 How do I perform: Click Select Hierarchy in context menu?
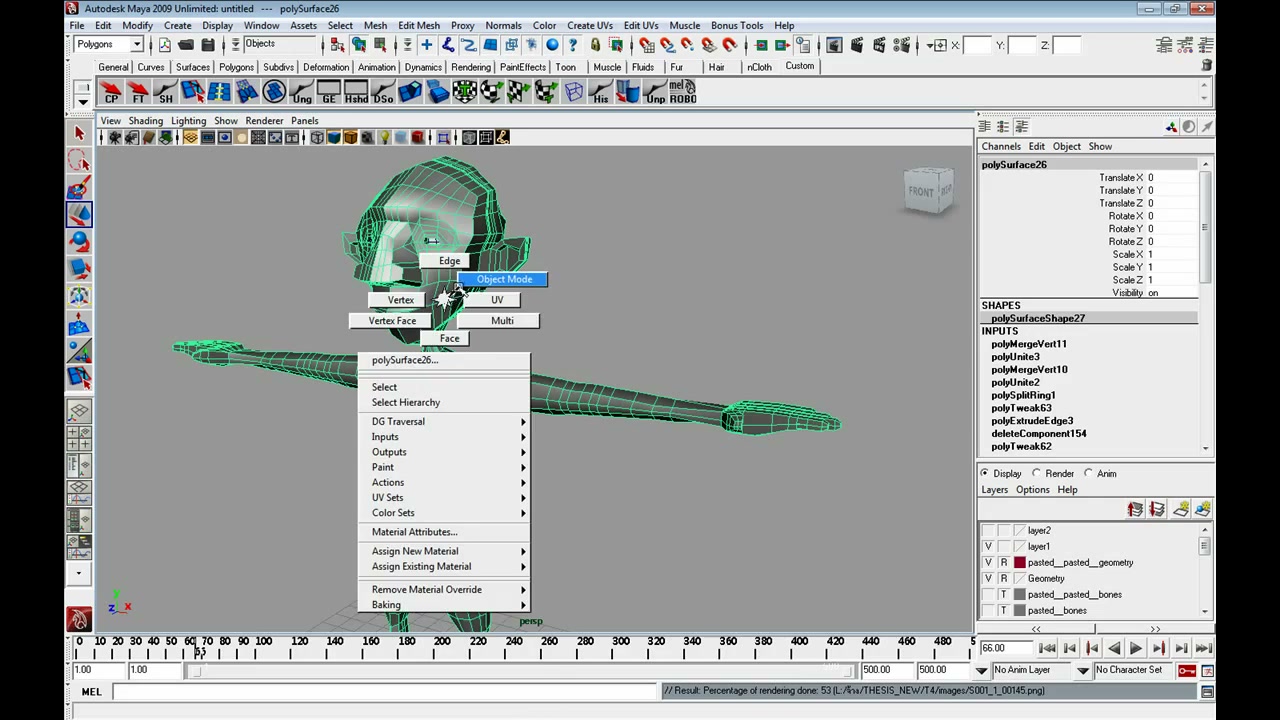click(x=406, y=402)
